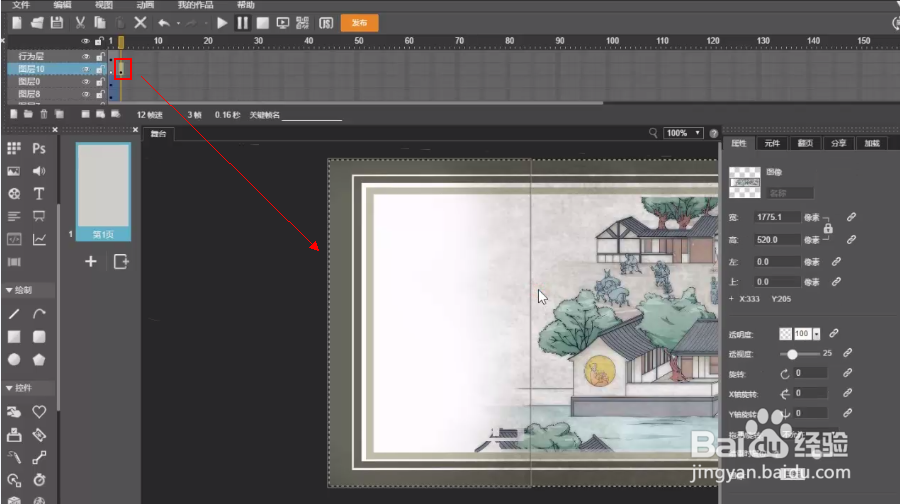Viewport: 900px width, 504px height.
Task: Select the HTML code embed tool
Action: (14, 239)
